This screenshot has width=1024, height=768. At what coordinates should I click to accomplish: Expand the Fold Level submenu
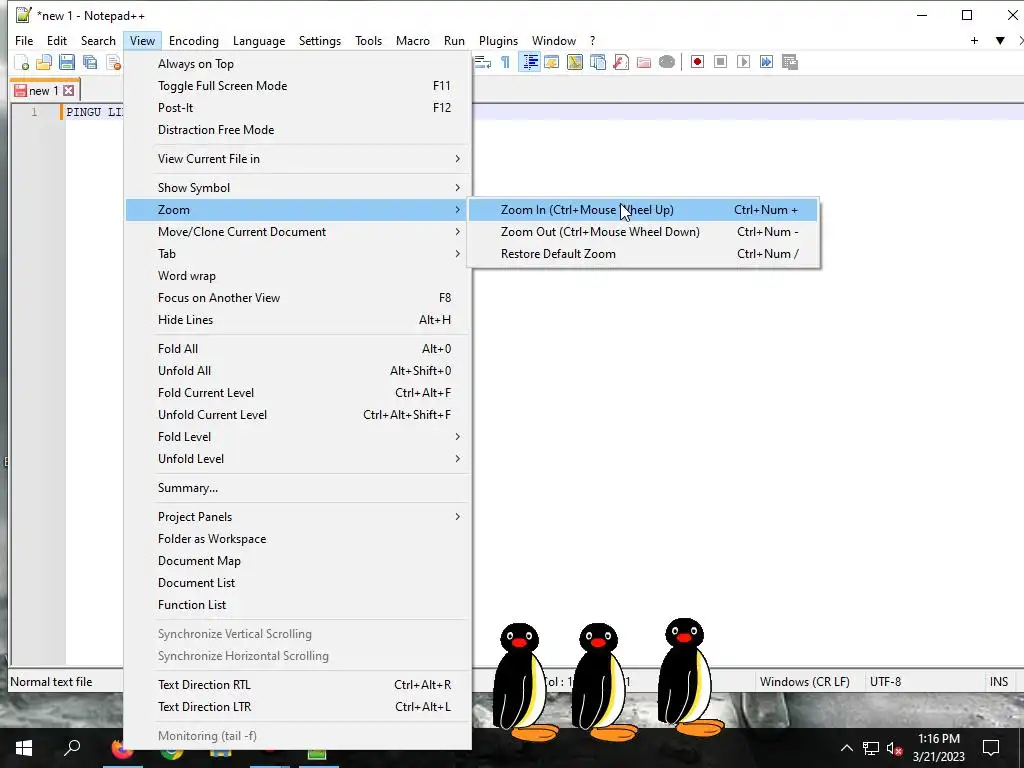coord(298,437)
